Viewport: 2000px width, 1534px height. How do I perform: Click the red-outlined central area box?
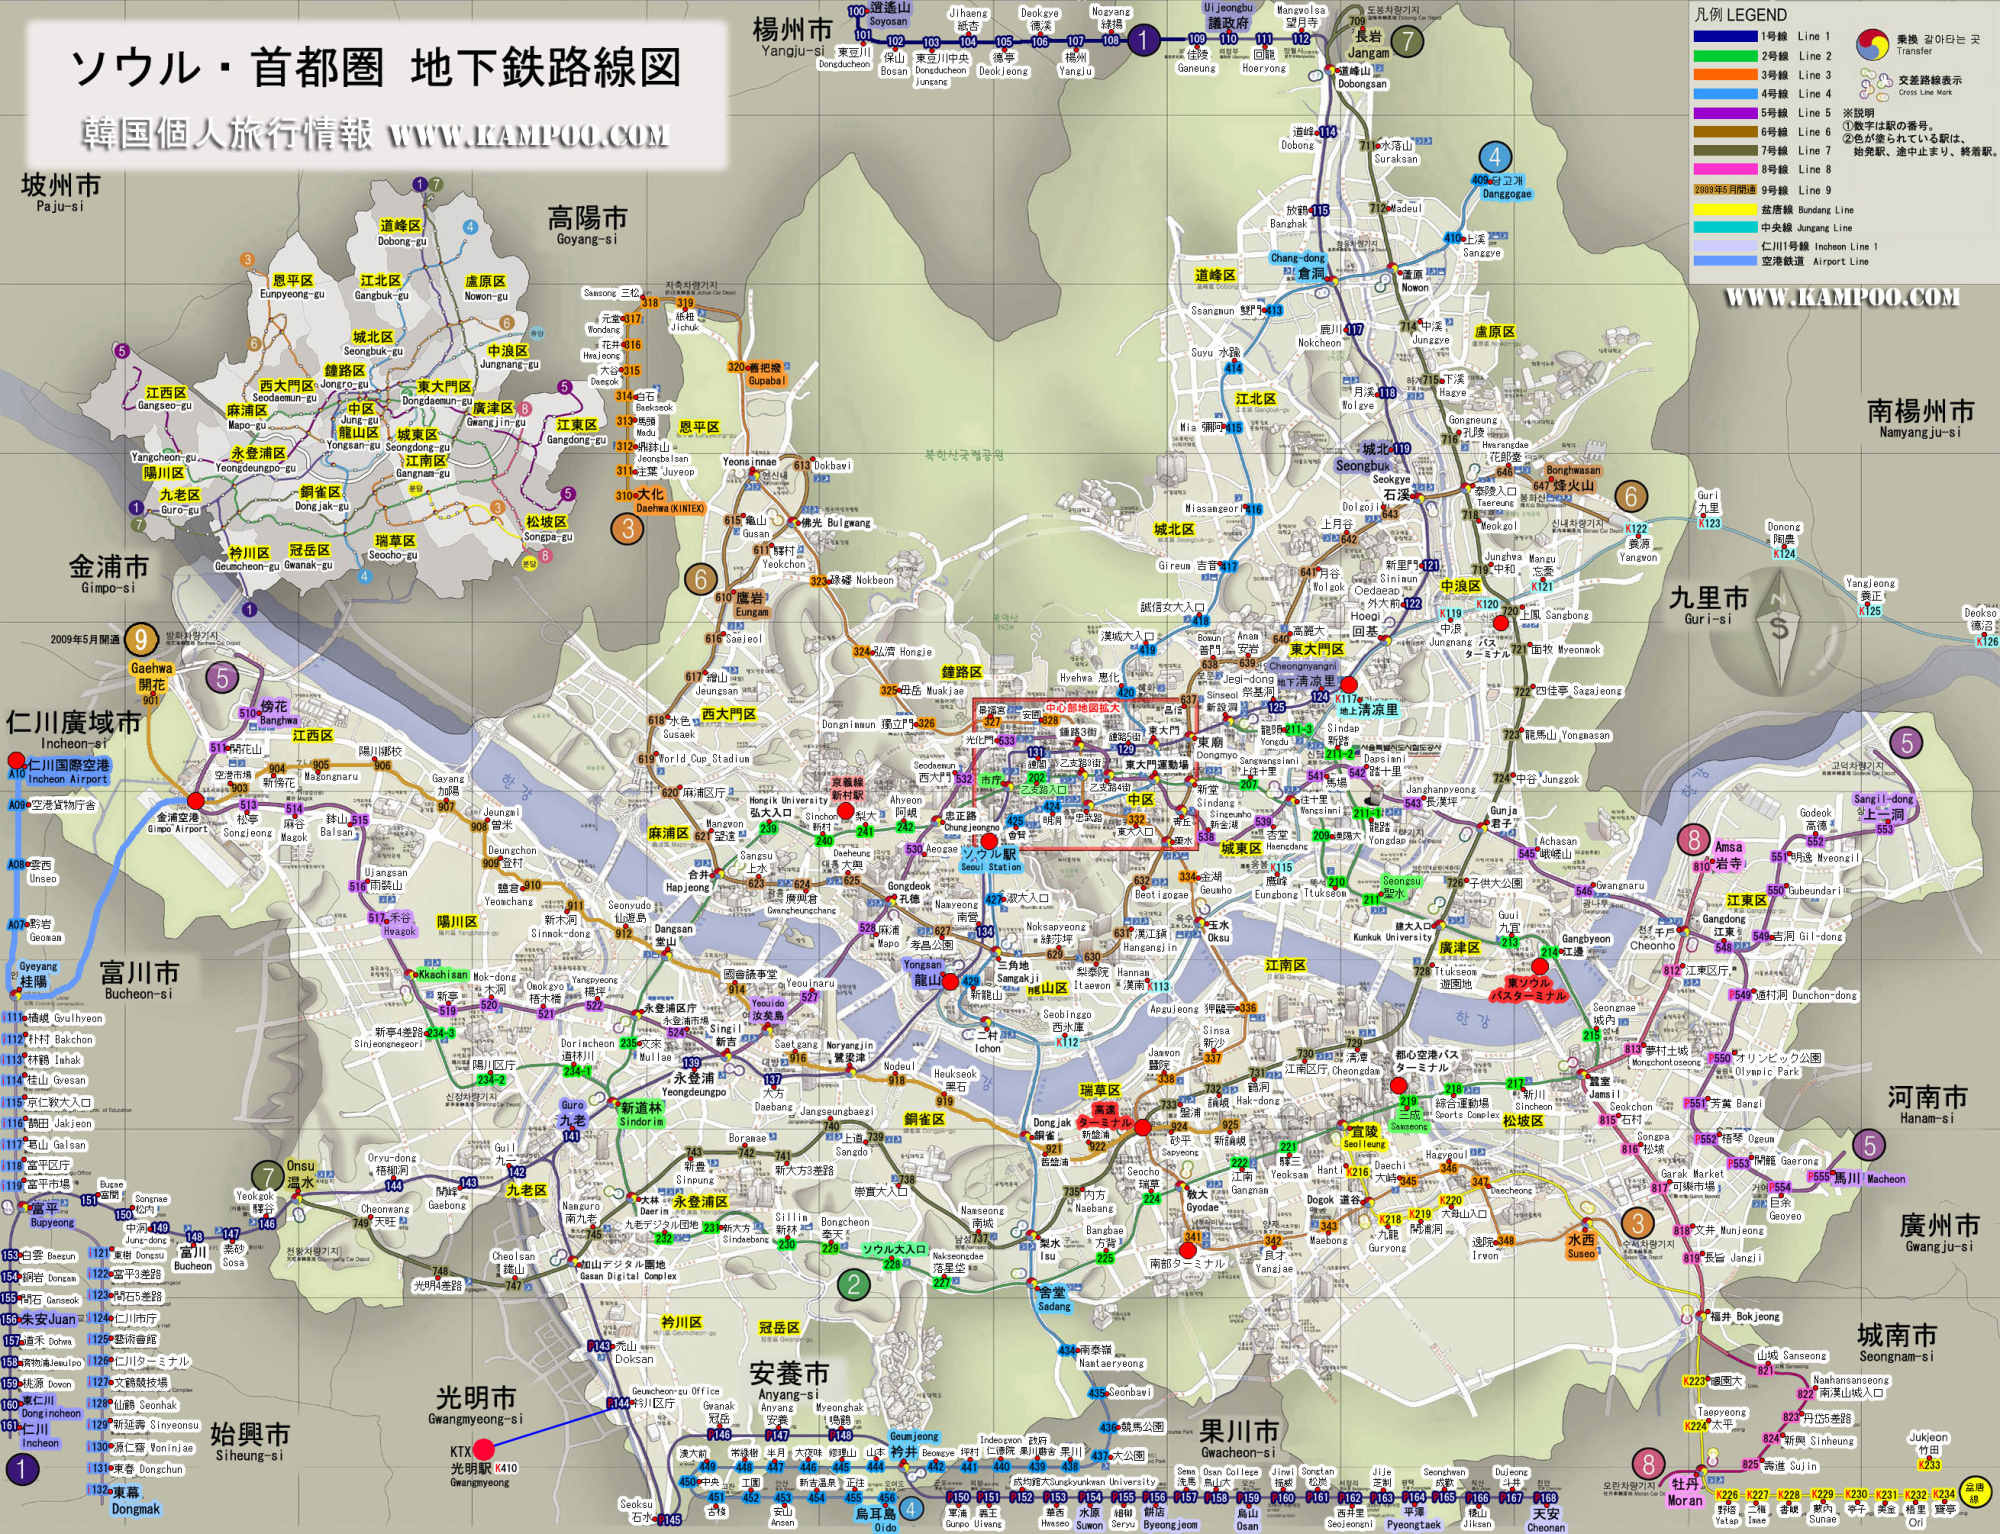click(1084, 776)
